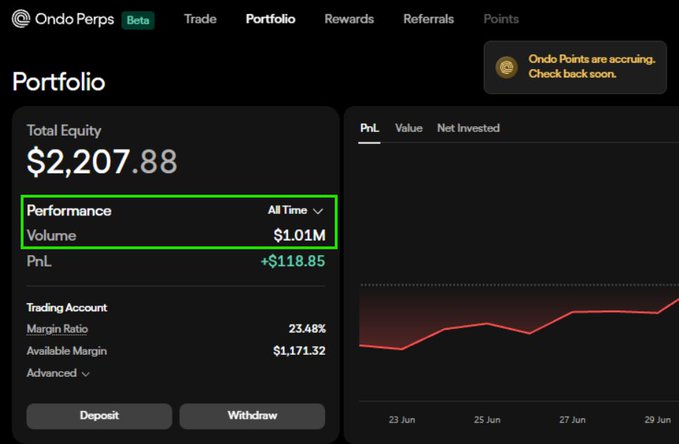Screen dimensions: 679x444
Task: Click the Beta badge
Action: [x=138, y=20]
